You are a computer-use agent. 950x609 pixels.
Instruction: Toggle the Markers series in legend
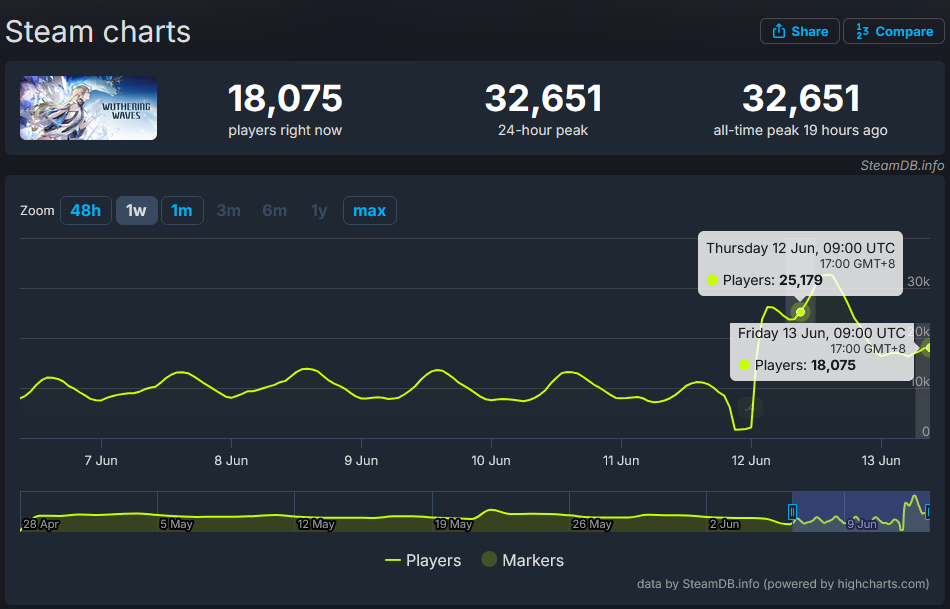click(522, 560)
